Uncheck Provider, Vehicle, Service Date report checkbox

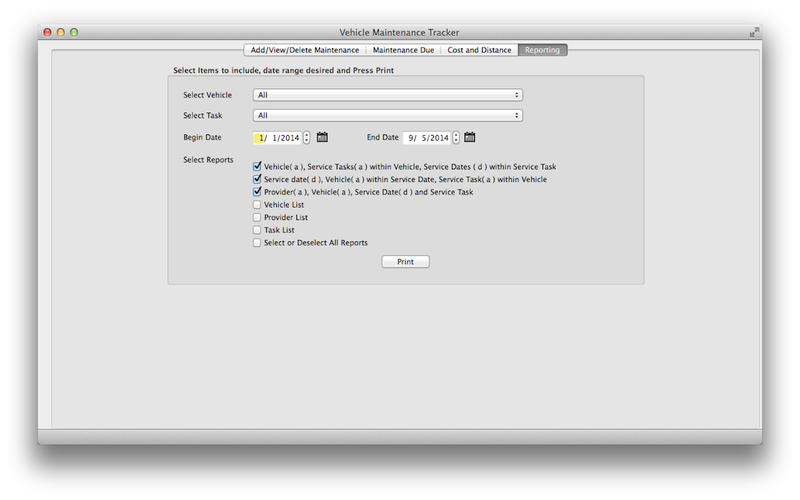click(257, 192)
